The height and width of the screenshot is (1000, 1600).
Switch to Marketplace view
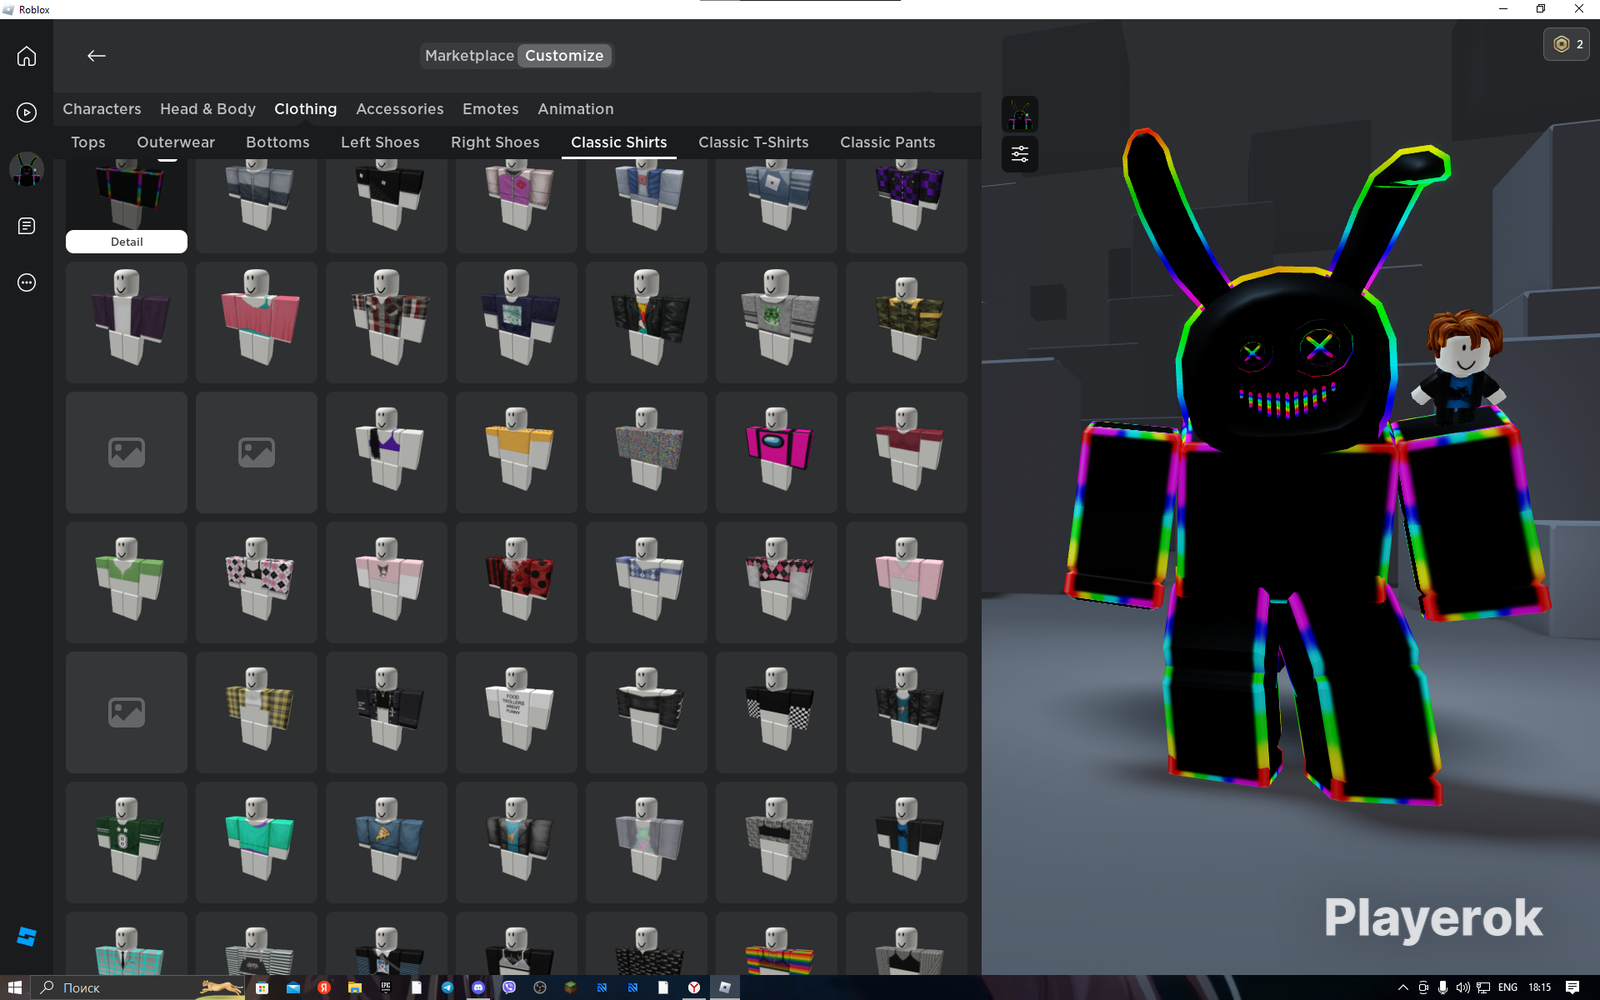click(469, 56)
